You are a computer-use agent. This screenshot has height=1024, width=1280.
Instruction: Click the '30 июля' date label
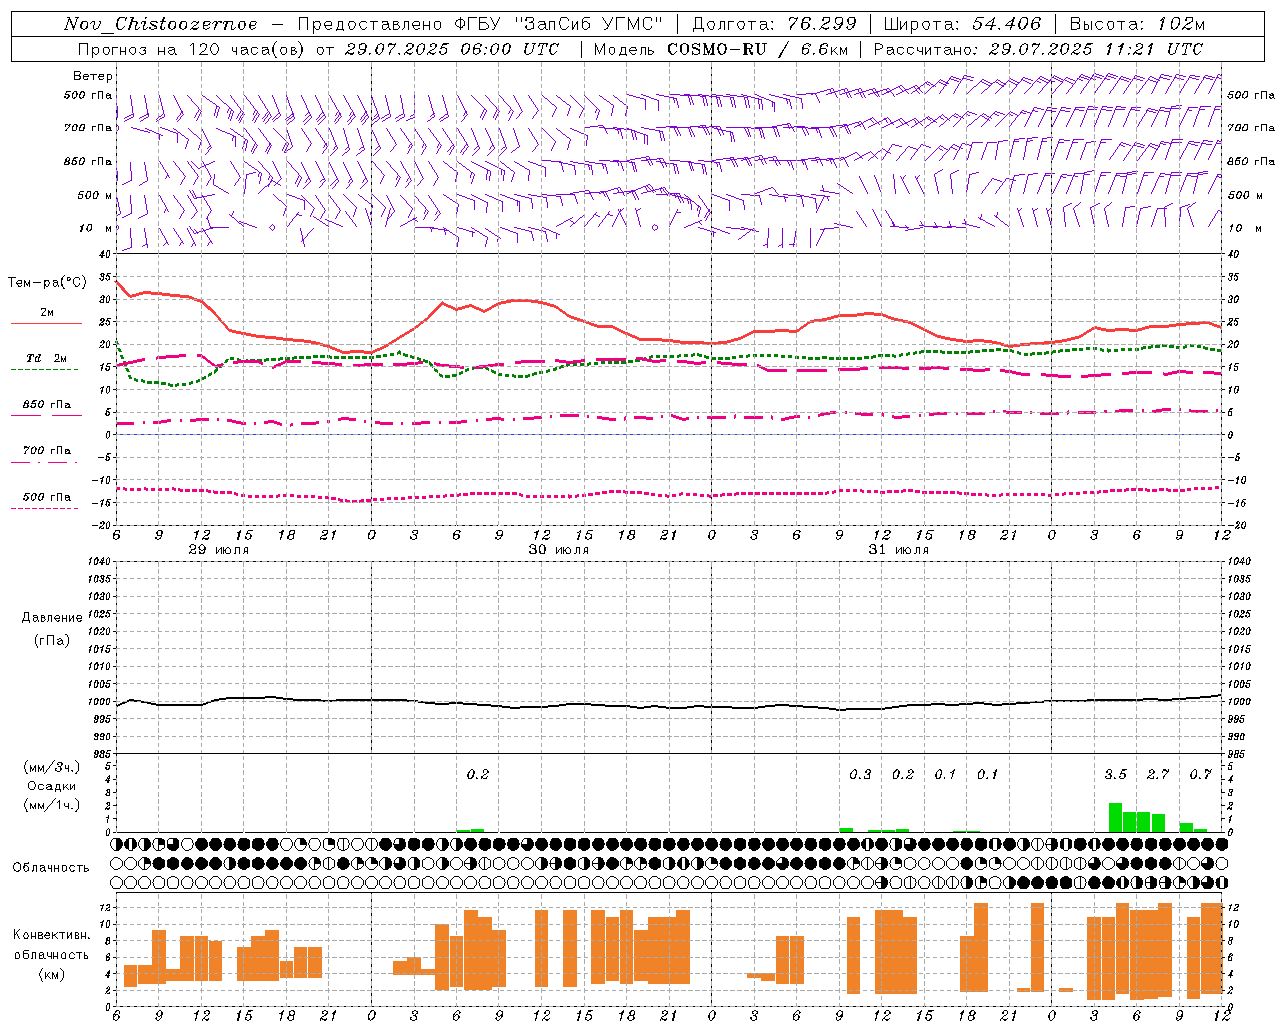click(x=559, y=550)
